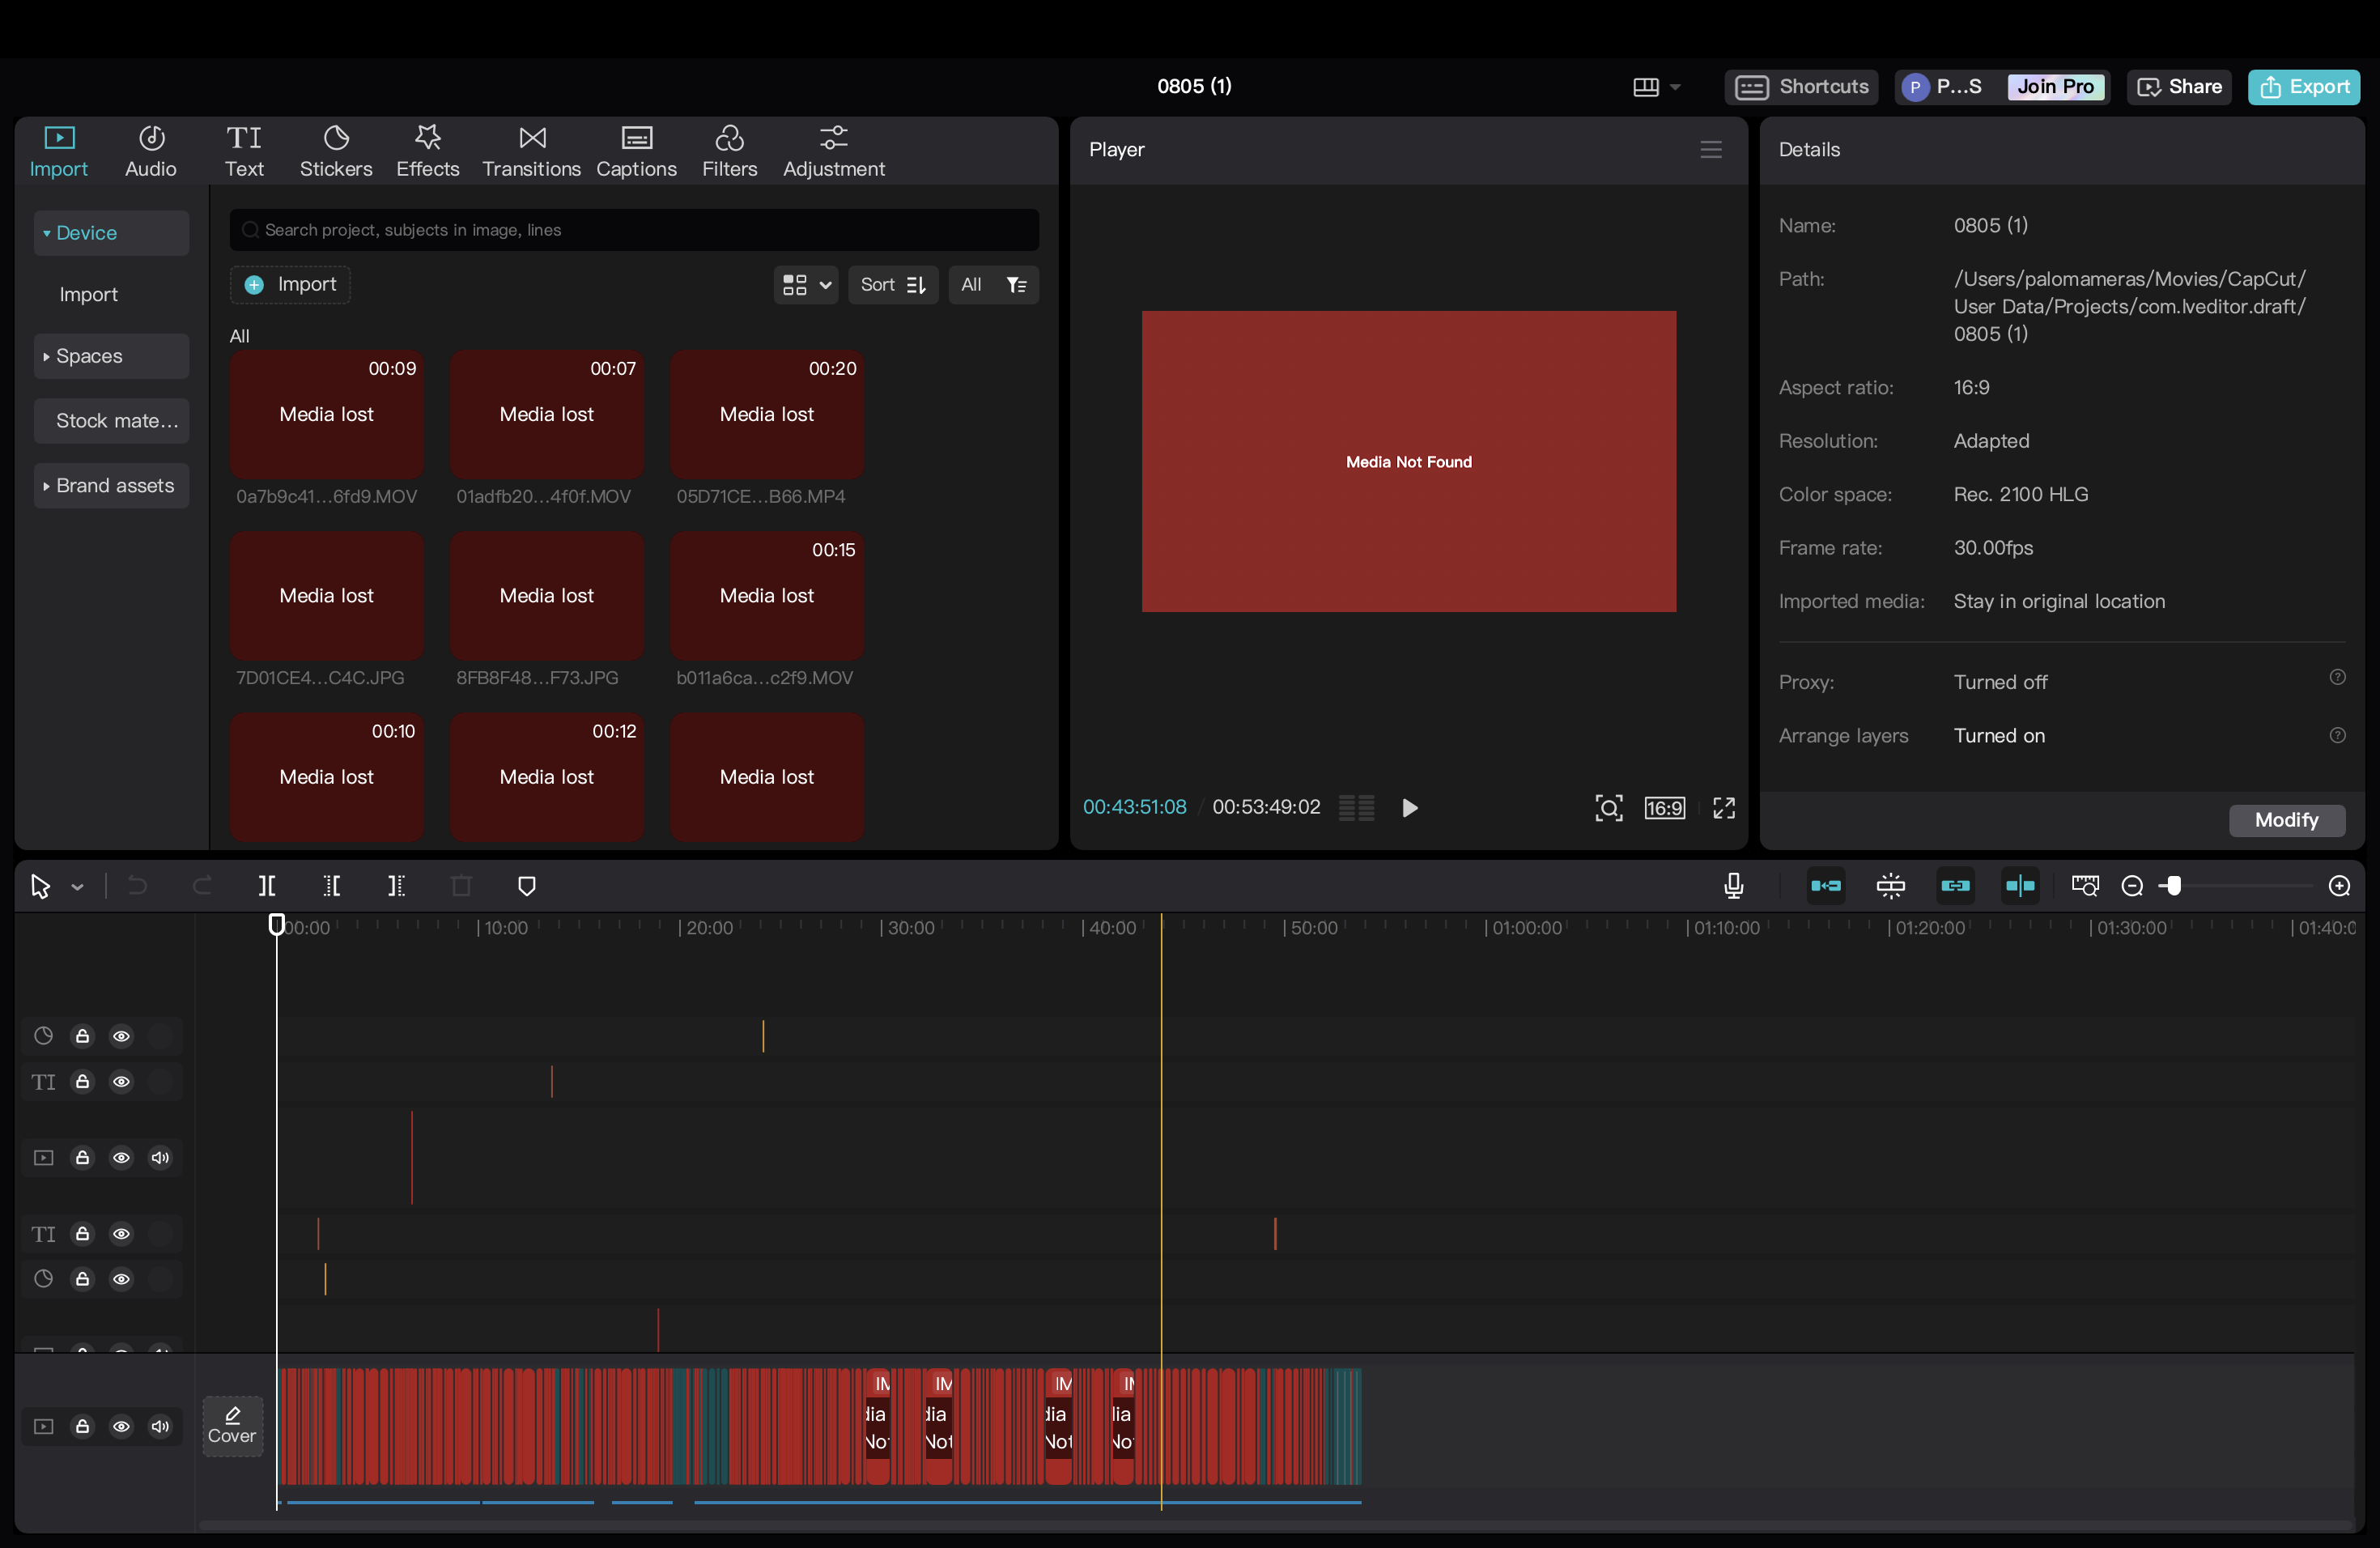Select the 05D71CE...B66.MP4 media thumbnail
The image size is (2380, 1548).
pos(766,415)
